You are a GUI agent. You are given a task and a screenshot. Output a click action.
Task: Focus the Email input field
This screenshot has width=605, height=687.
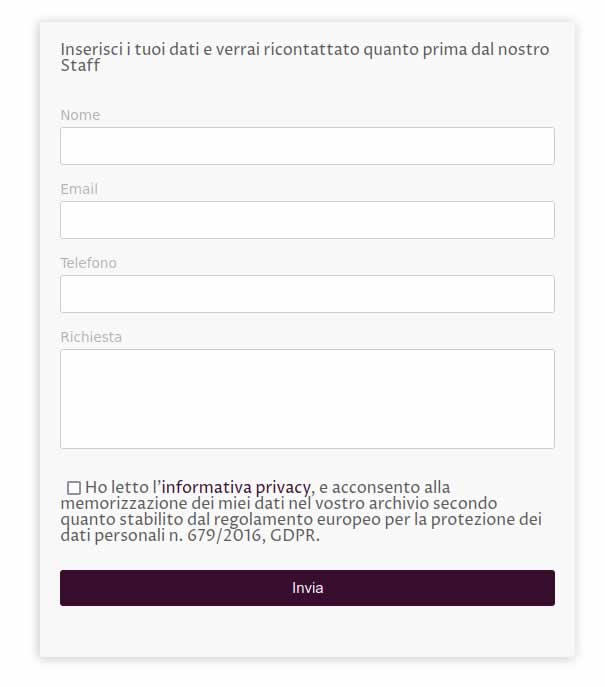[x=307, y=220]
